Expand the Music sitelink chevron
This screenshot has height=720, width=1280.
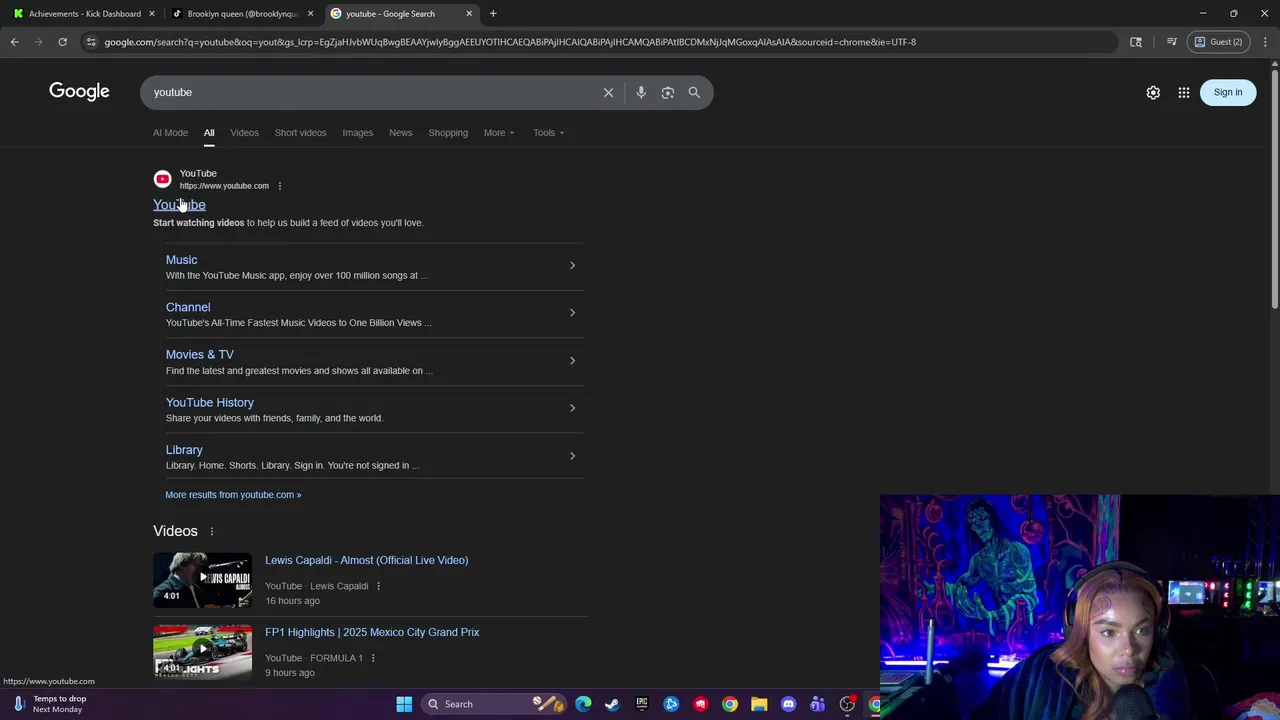(x=572, y=265)
